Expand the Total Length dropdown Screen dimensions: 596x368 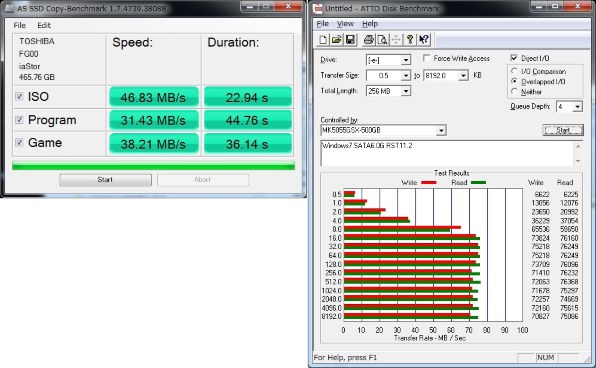(x=406, y=91)
